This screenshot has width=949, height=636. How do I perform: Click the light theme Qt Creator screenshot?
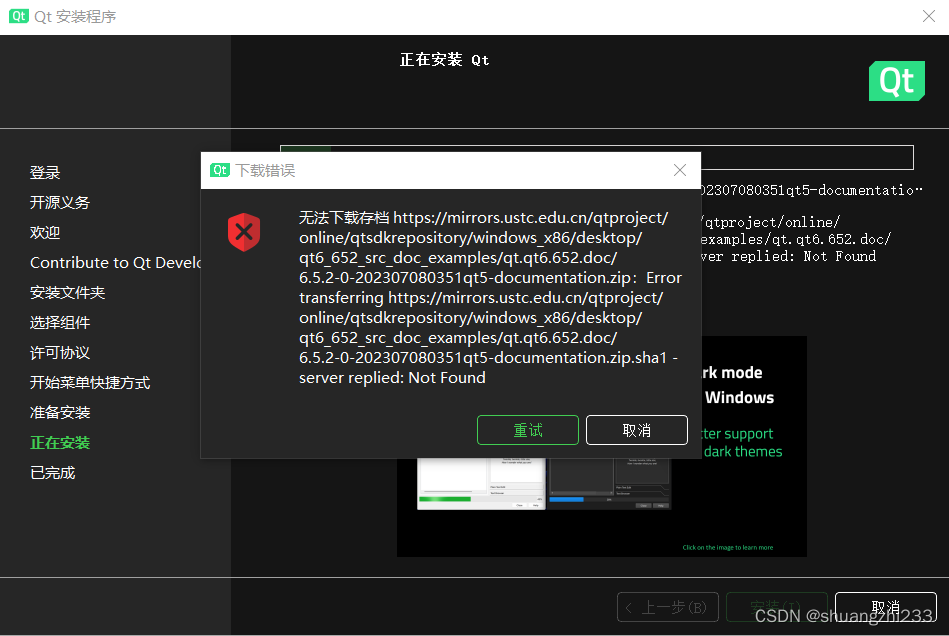click(481, 484)
